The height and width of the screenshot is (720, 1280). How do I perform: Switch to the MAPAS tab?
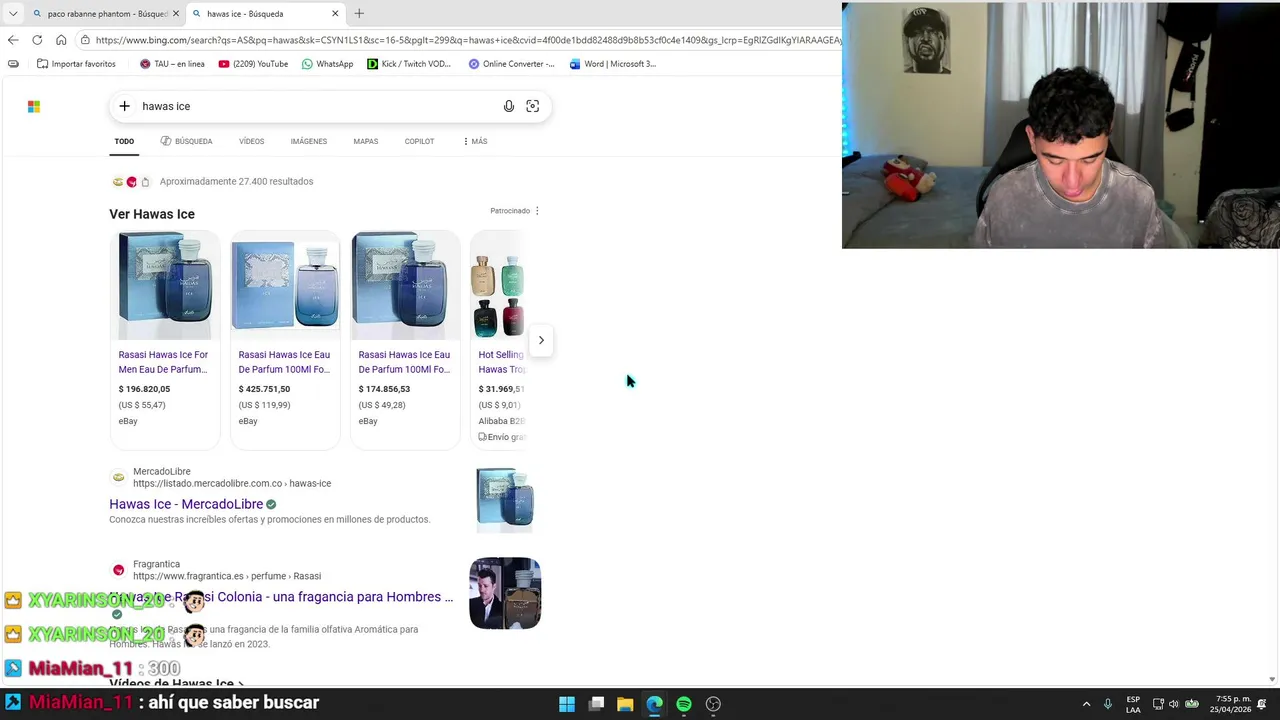pos(365,142)
